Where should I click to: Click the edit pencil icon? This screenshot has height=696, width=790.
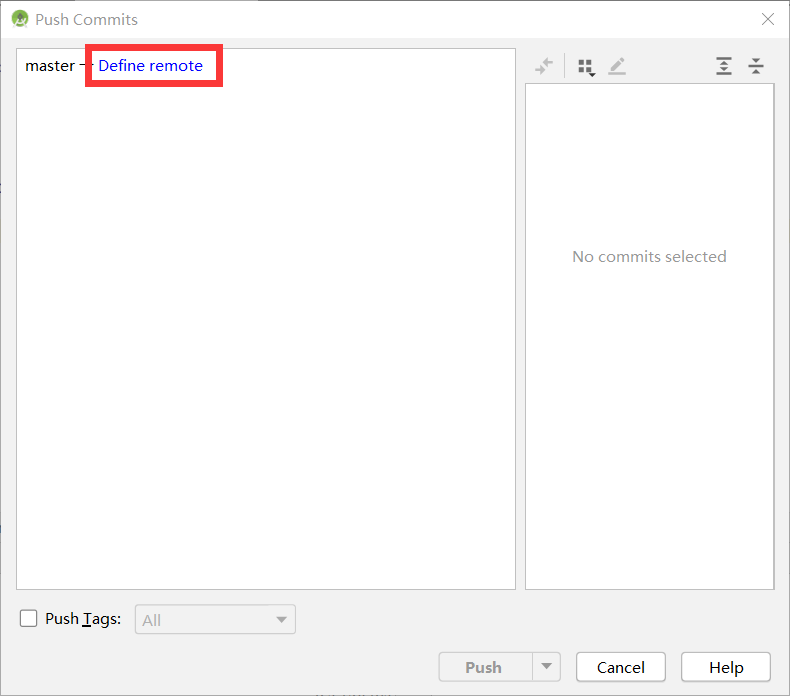click(617, 66)
